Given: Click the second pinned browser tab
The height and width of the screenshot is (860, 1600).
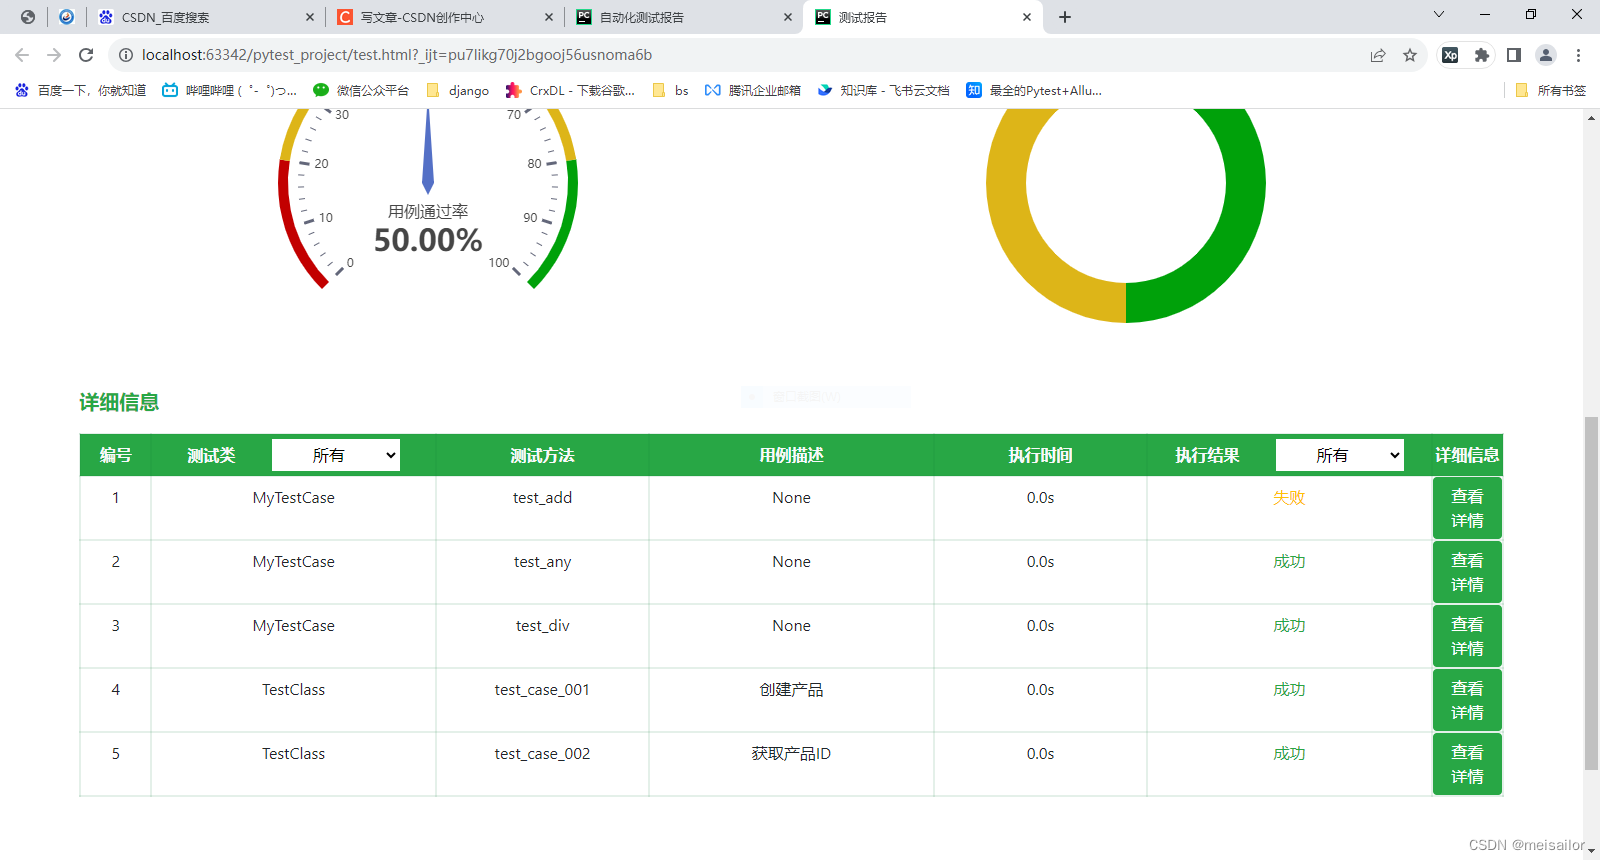Looking at the screenshot, I should coord(67,17).
